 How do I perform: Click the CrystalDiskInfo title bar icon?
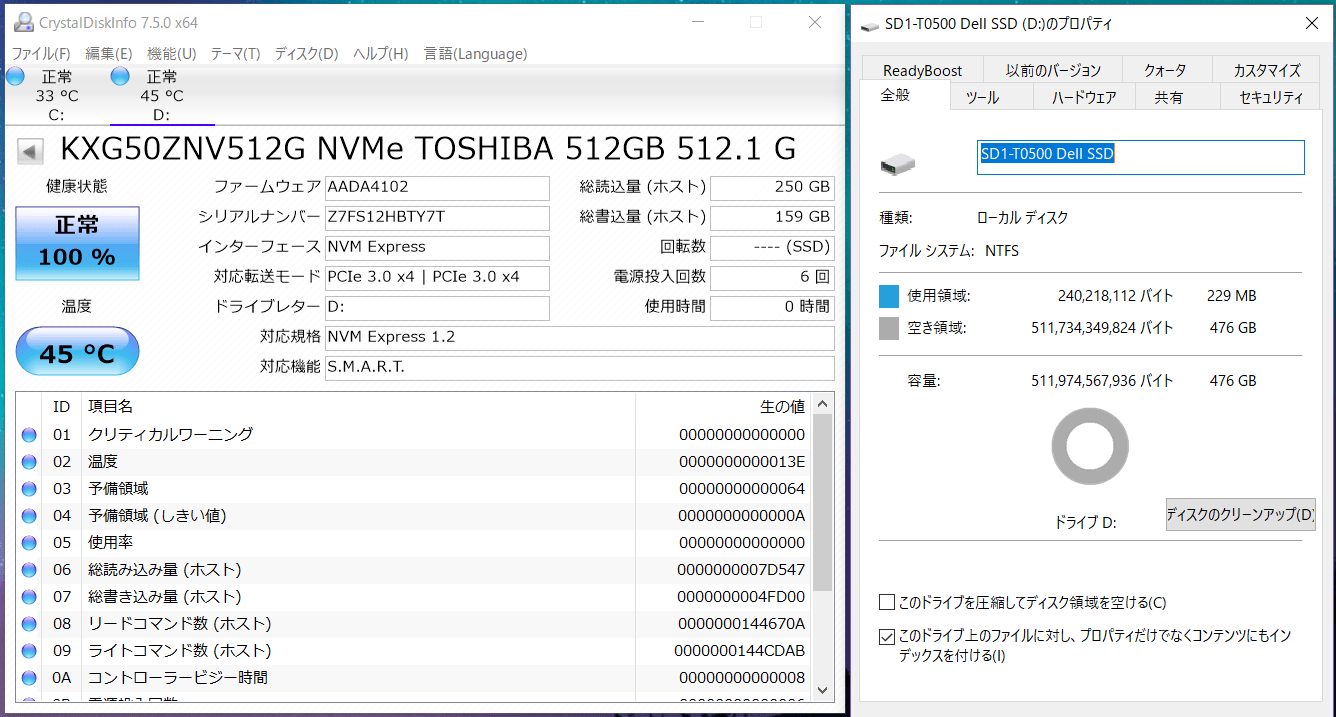coord(22,22)
